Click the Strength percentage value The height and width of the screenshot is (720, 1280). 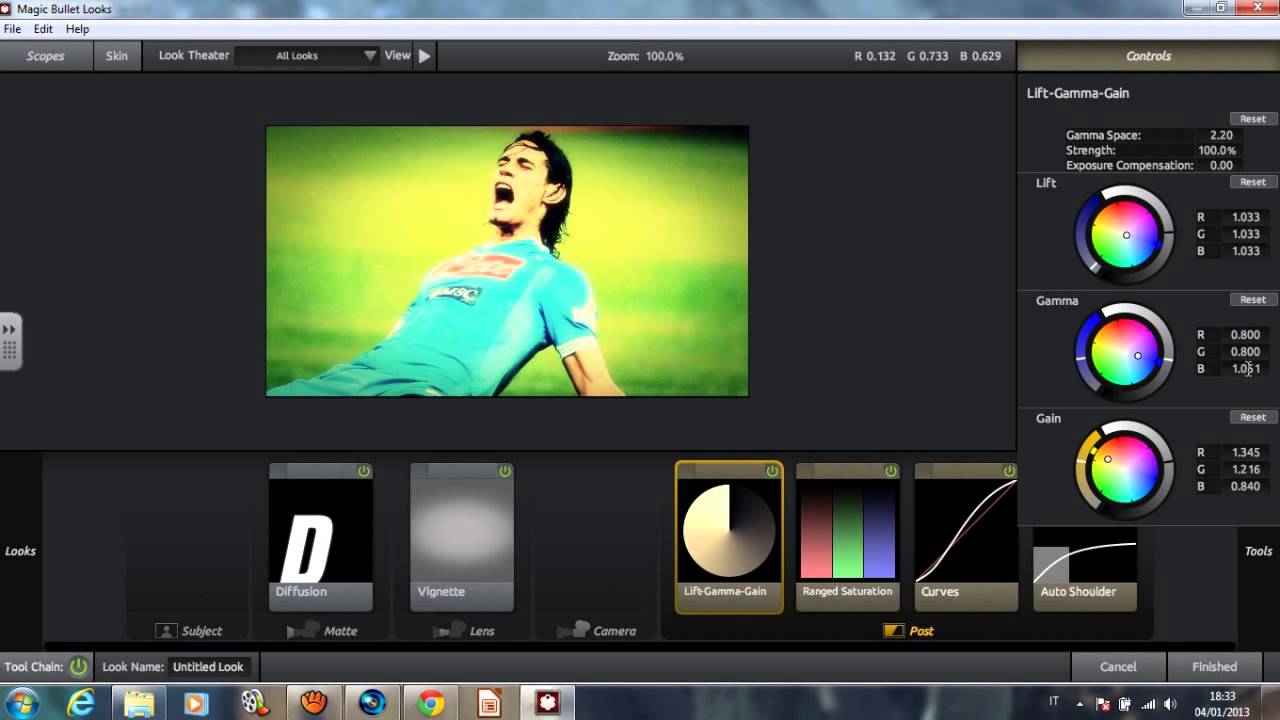coord(1217,150)
